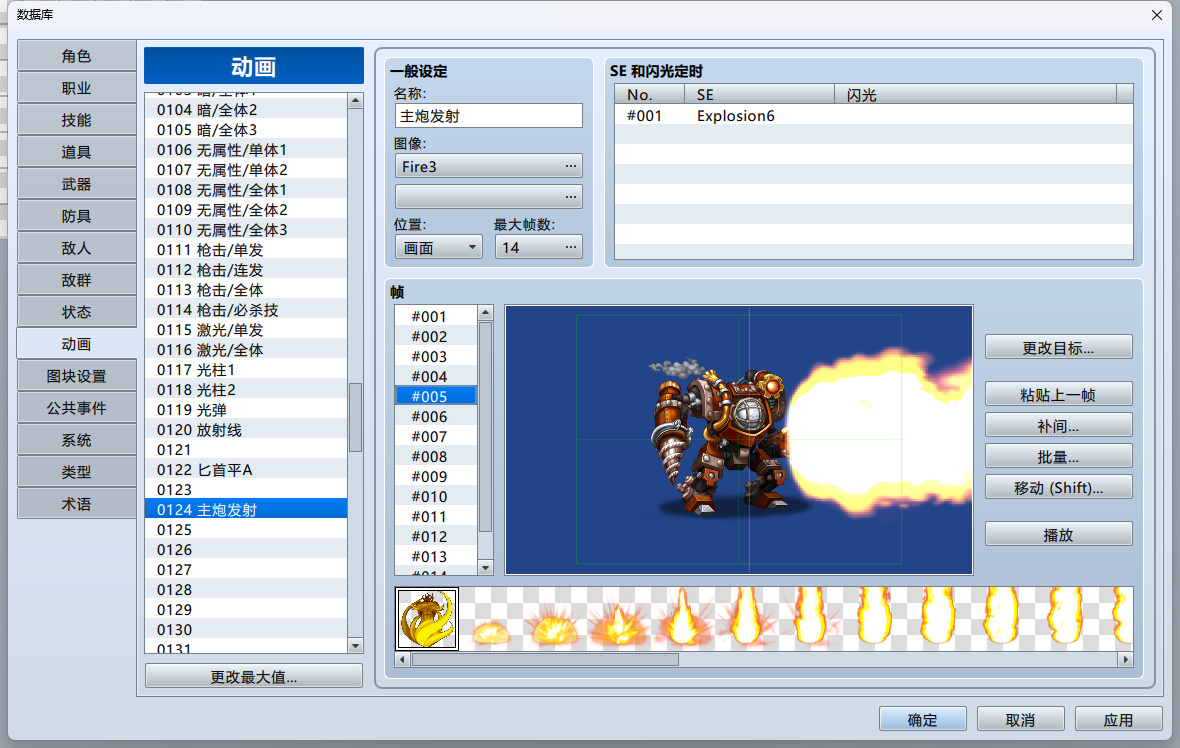Go to the 公共事件 tab
Image resolution: width=1180 pixels, height=748 pixels.
76,408
